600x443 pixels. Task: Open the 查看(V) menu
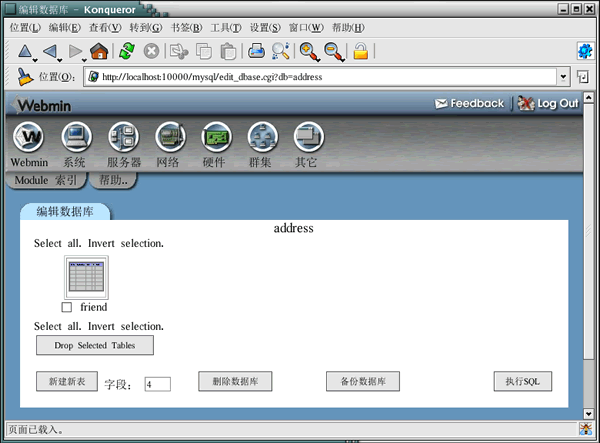tap(105, 28)
